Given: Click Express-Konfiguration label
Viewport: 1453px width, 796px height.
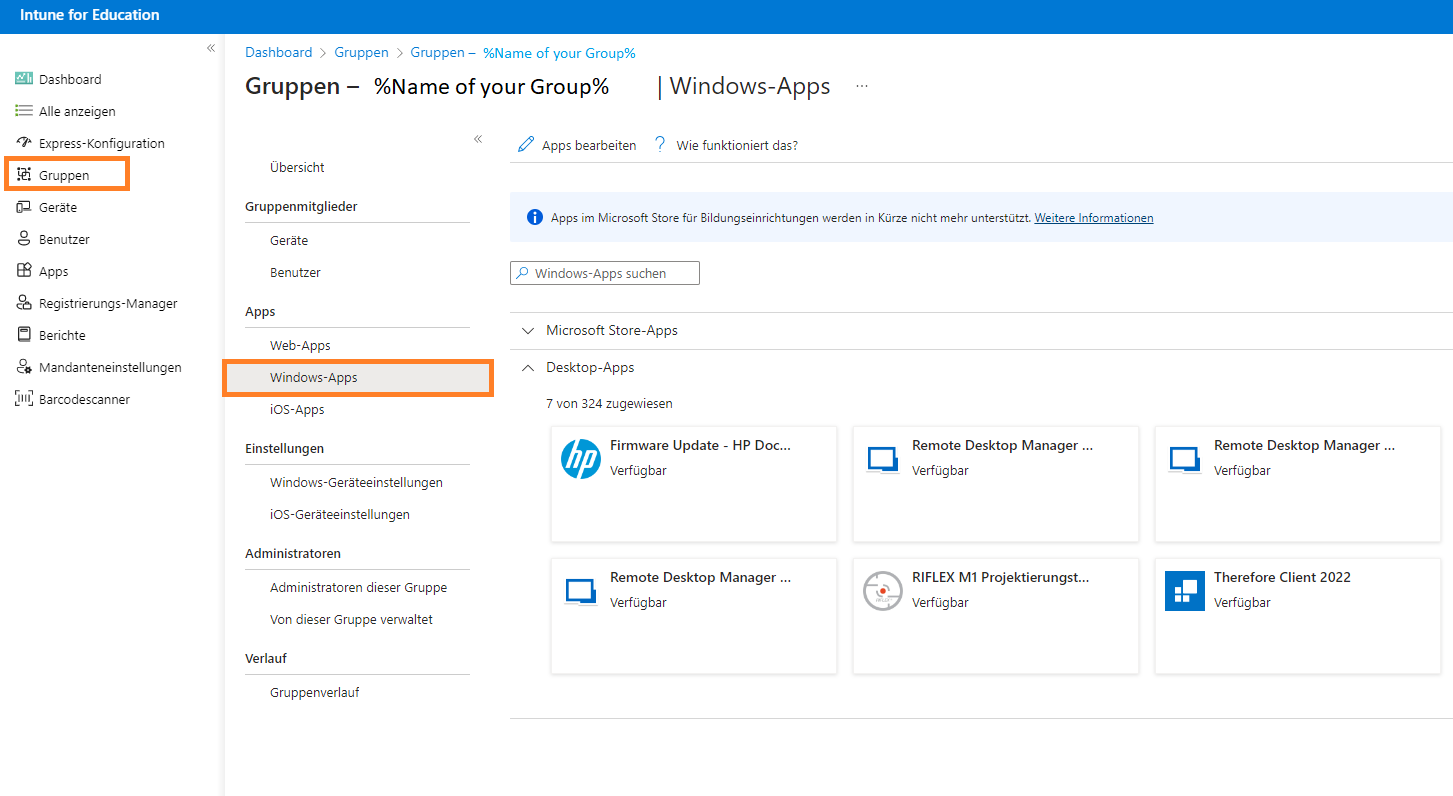Looking at the screenshot, I should click(x=102, y=143).
